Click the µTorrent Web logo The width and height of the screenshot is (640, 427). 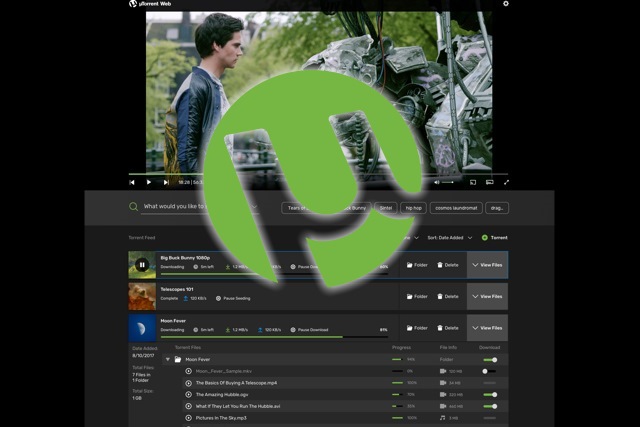click(x=150, y=4)
